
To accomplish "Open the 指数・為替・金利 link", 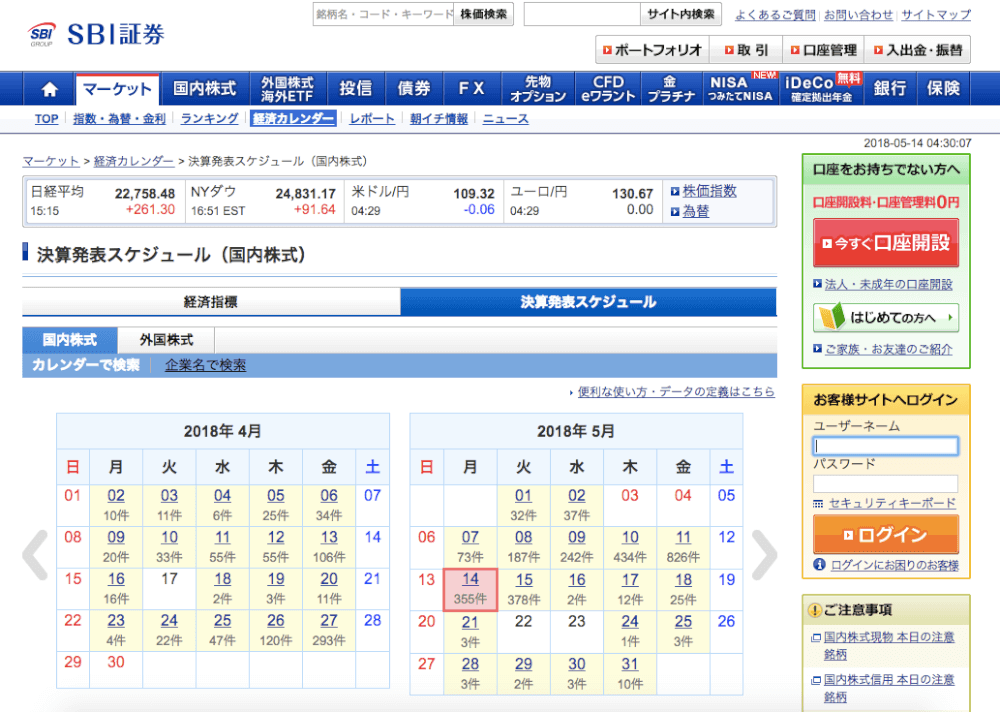I will click(119, 119).
